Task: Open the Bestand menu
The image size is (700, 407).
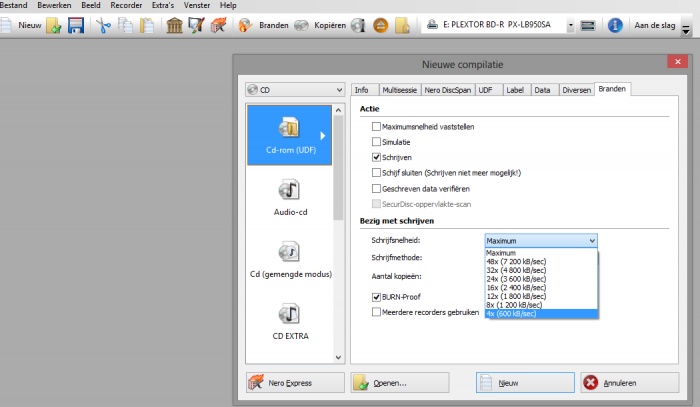Action: pyautogui.click(x=13, y=5)
